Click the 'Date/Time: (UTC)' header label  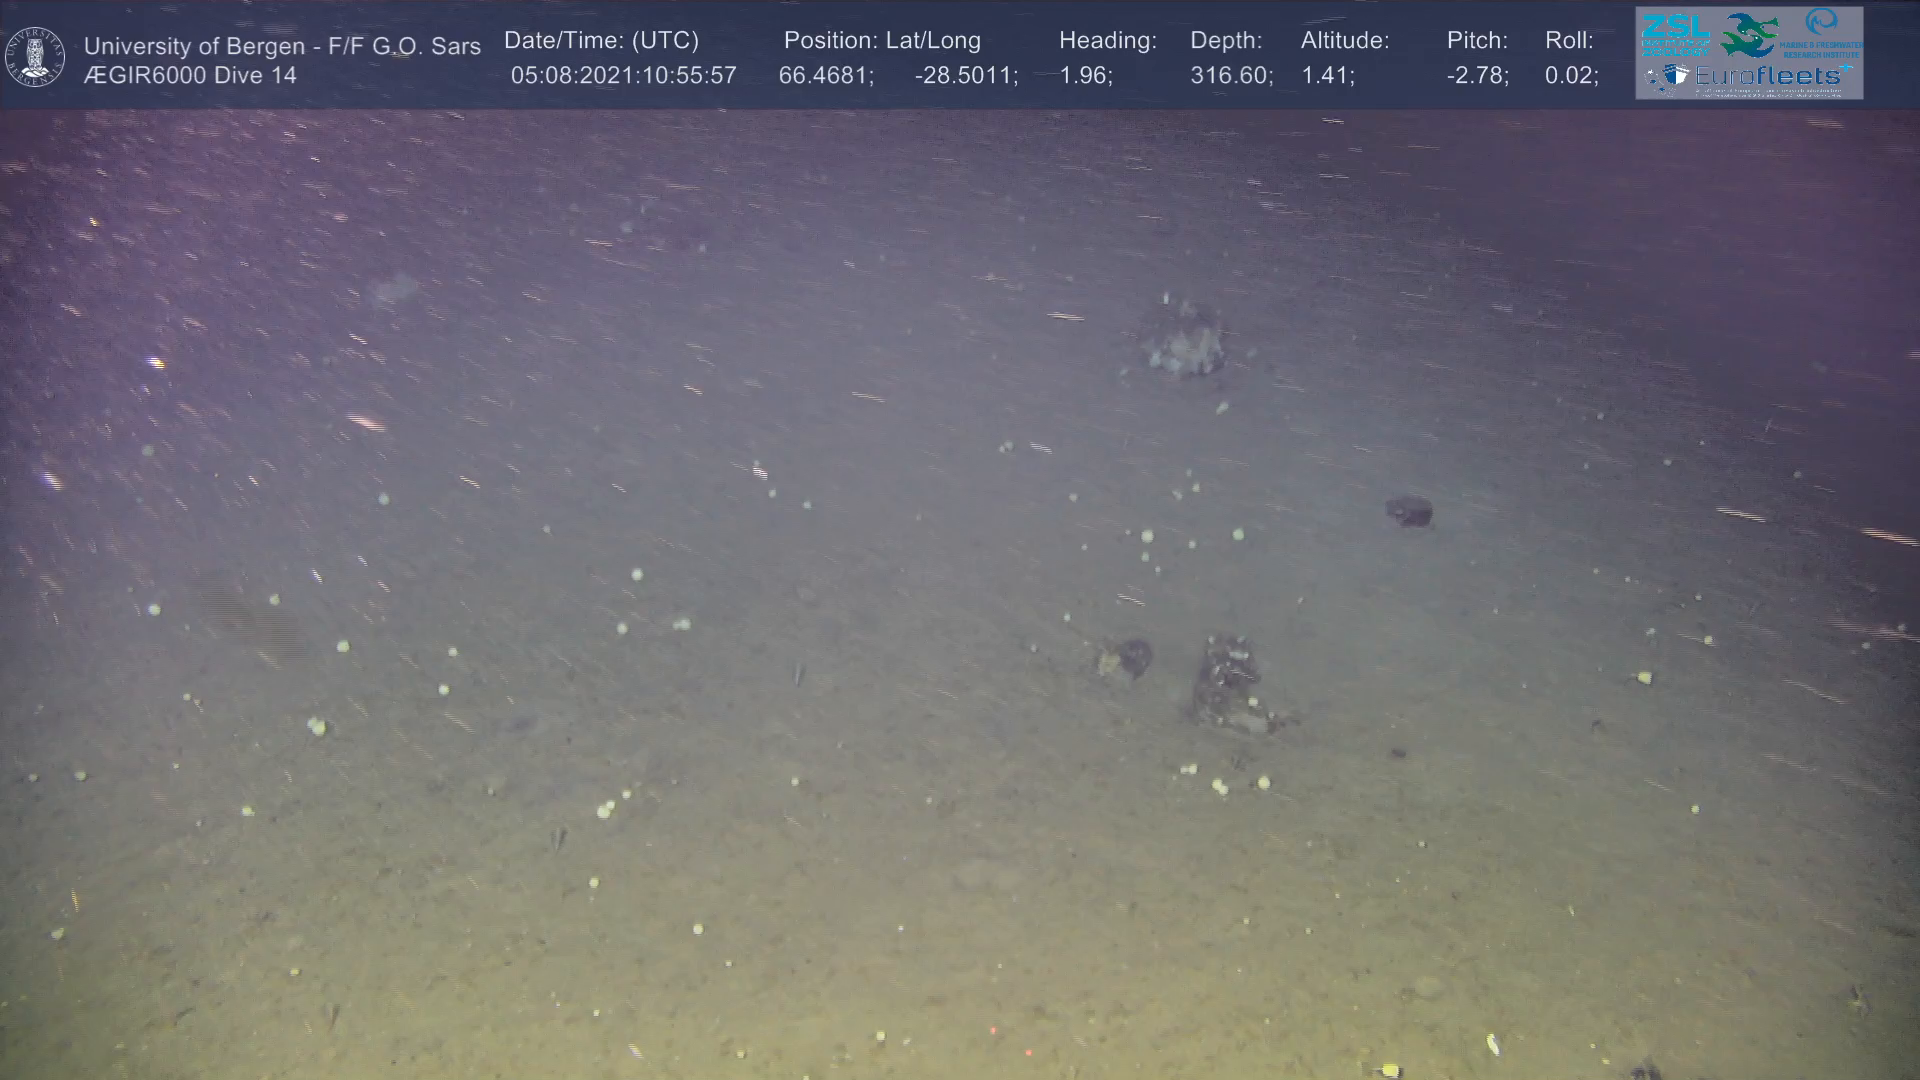601,40
